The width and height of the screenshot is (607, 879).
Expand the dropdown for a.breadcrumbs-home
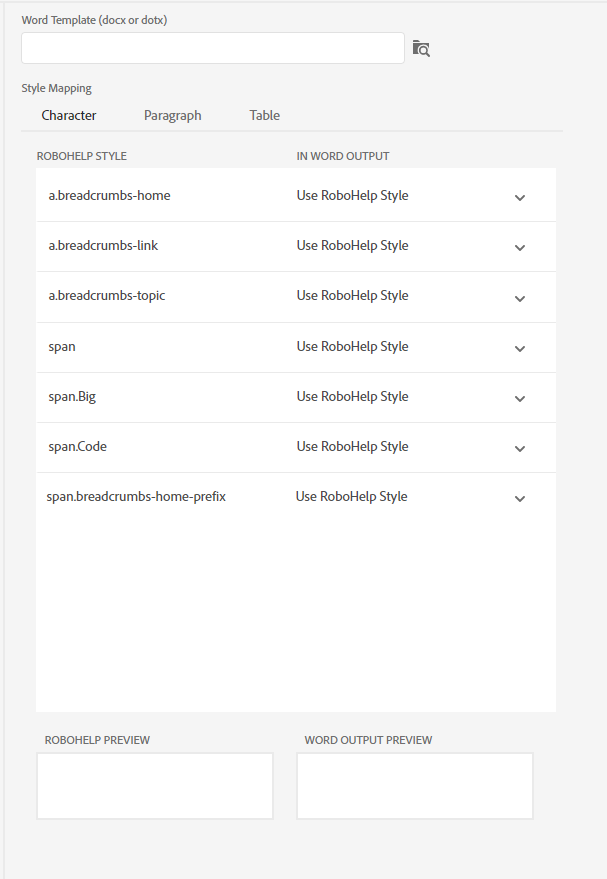(520, 197)
